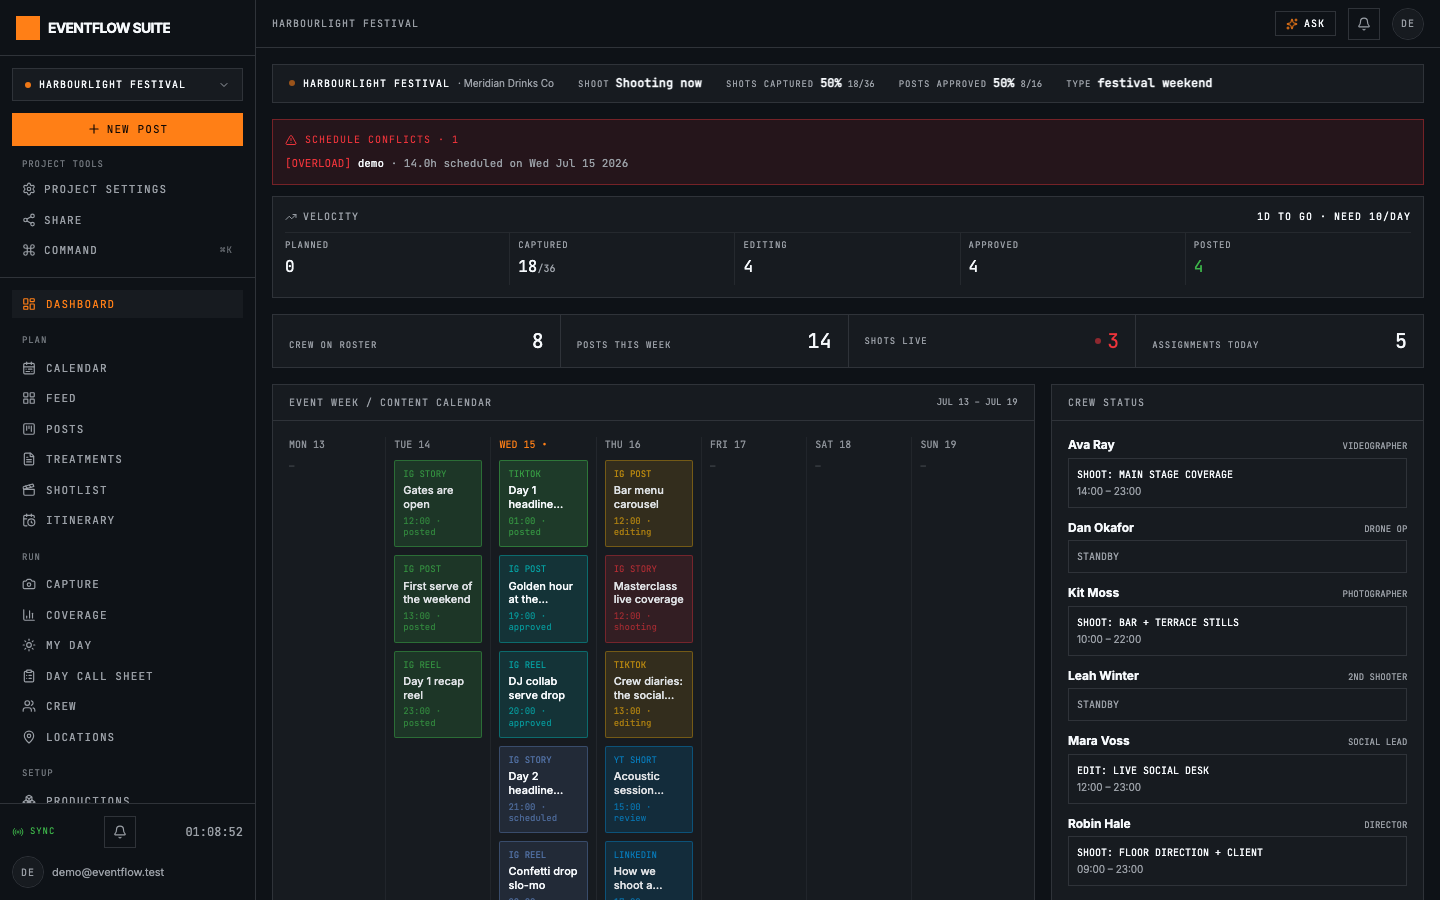1440x900 pixels.
Task: Open the Itinerary icon
Action: pyautogui.click(x=29, y=520)
